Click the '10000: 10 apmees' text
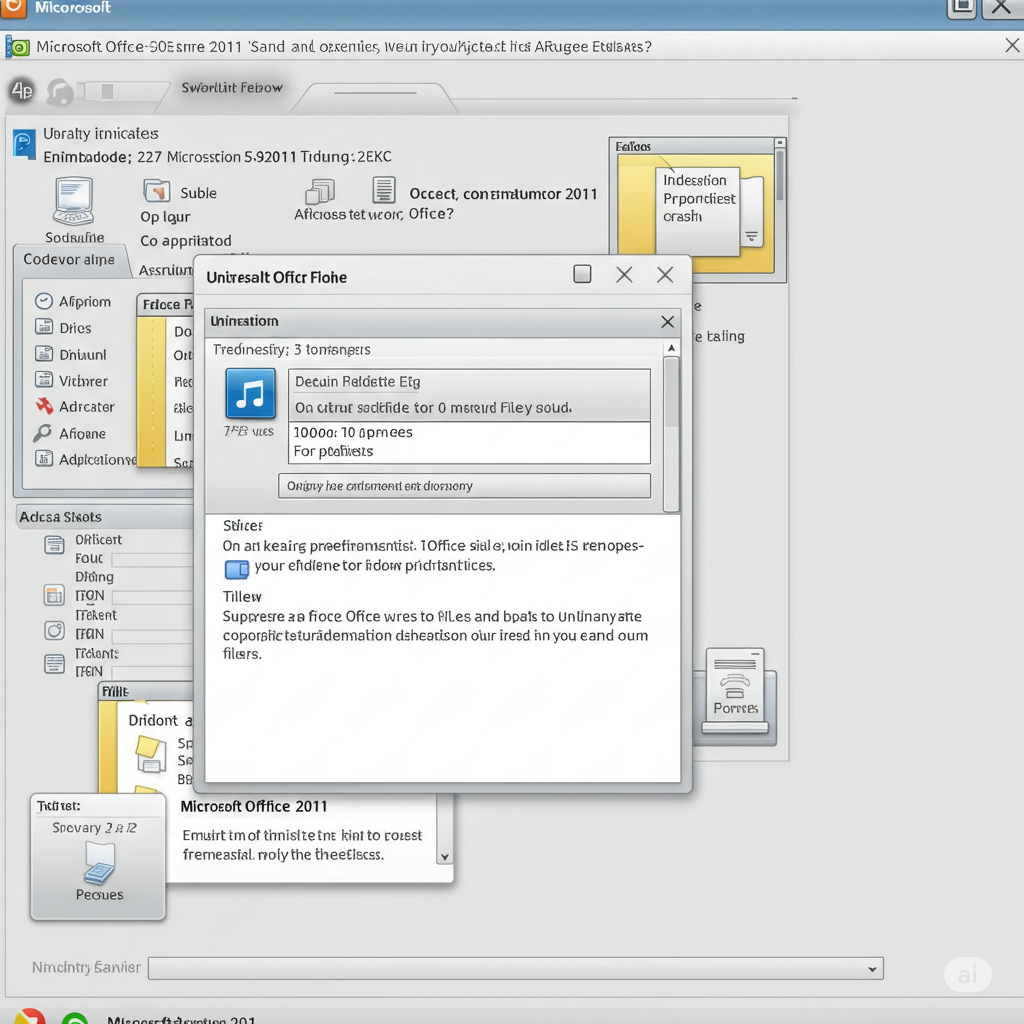 coord(353,432)
